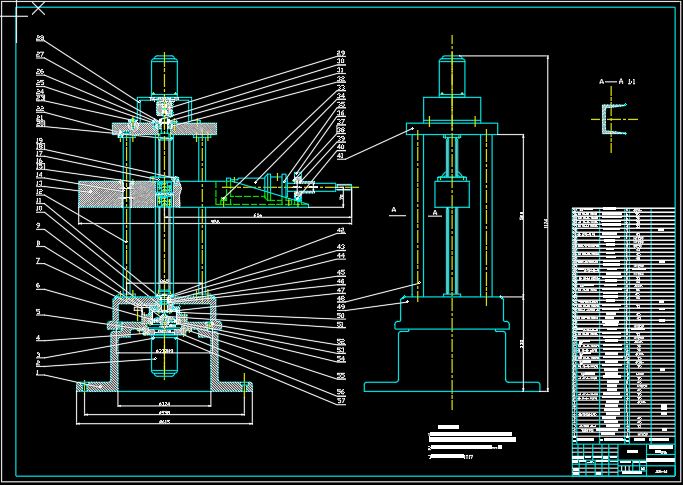
Task: Click part callout number 56
Action: (341, 392)
